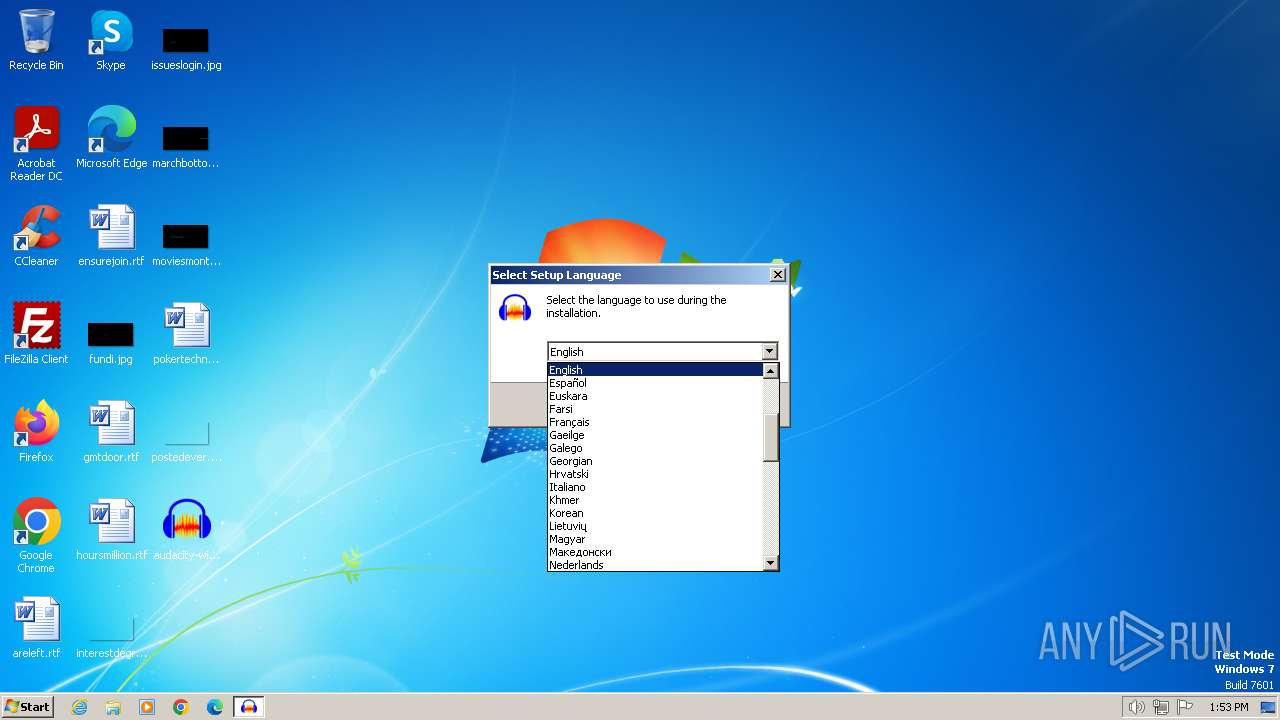
Task: Select fundi.jpg desktop file
Action: 111,342
